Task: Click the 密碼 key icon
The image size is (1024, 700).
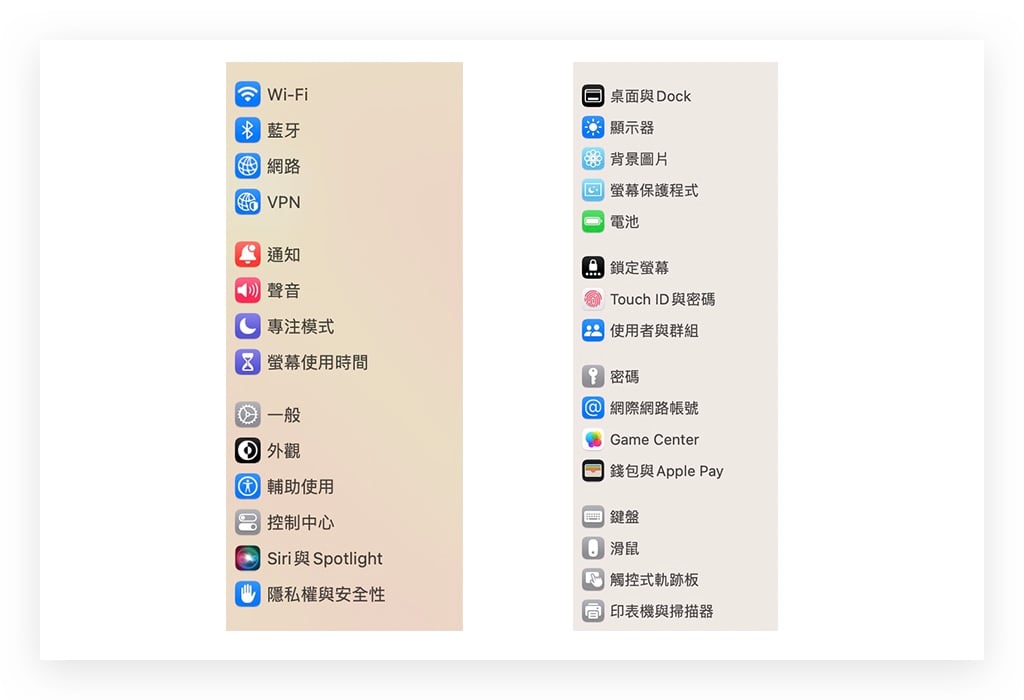Action: click(x=593, y=377)
